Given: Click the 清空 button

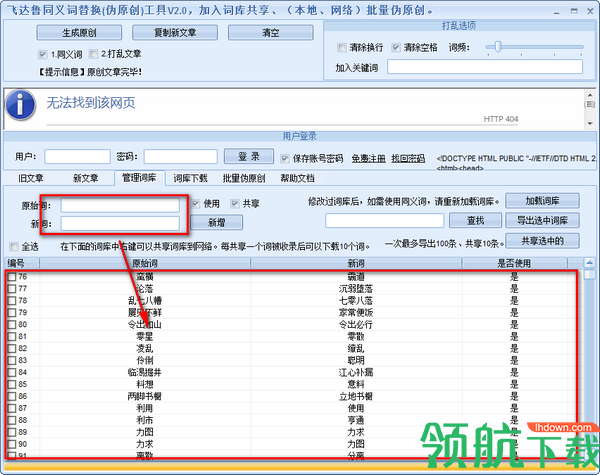Looking at the screenshot, I should click(271, 33).
